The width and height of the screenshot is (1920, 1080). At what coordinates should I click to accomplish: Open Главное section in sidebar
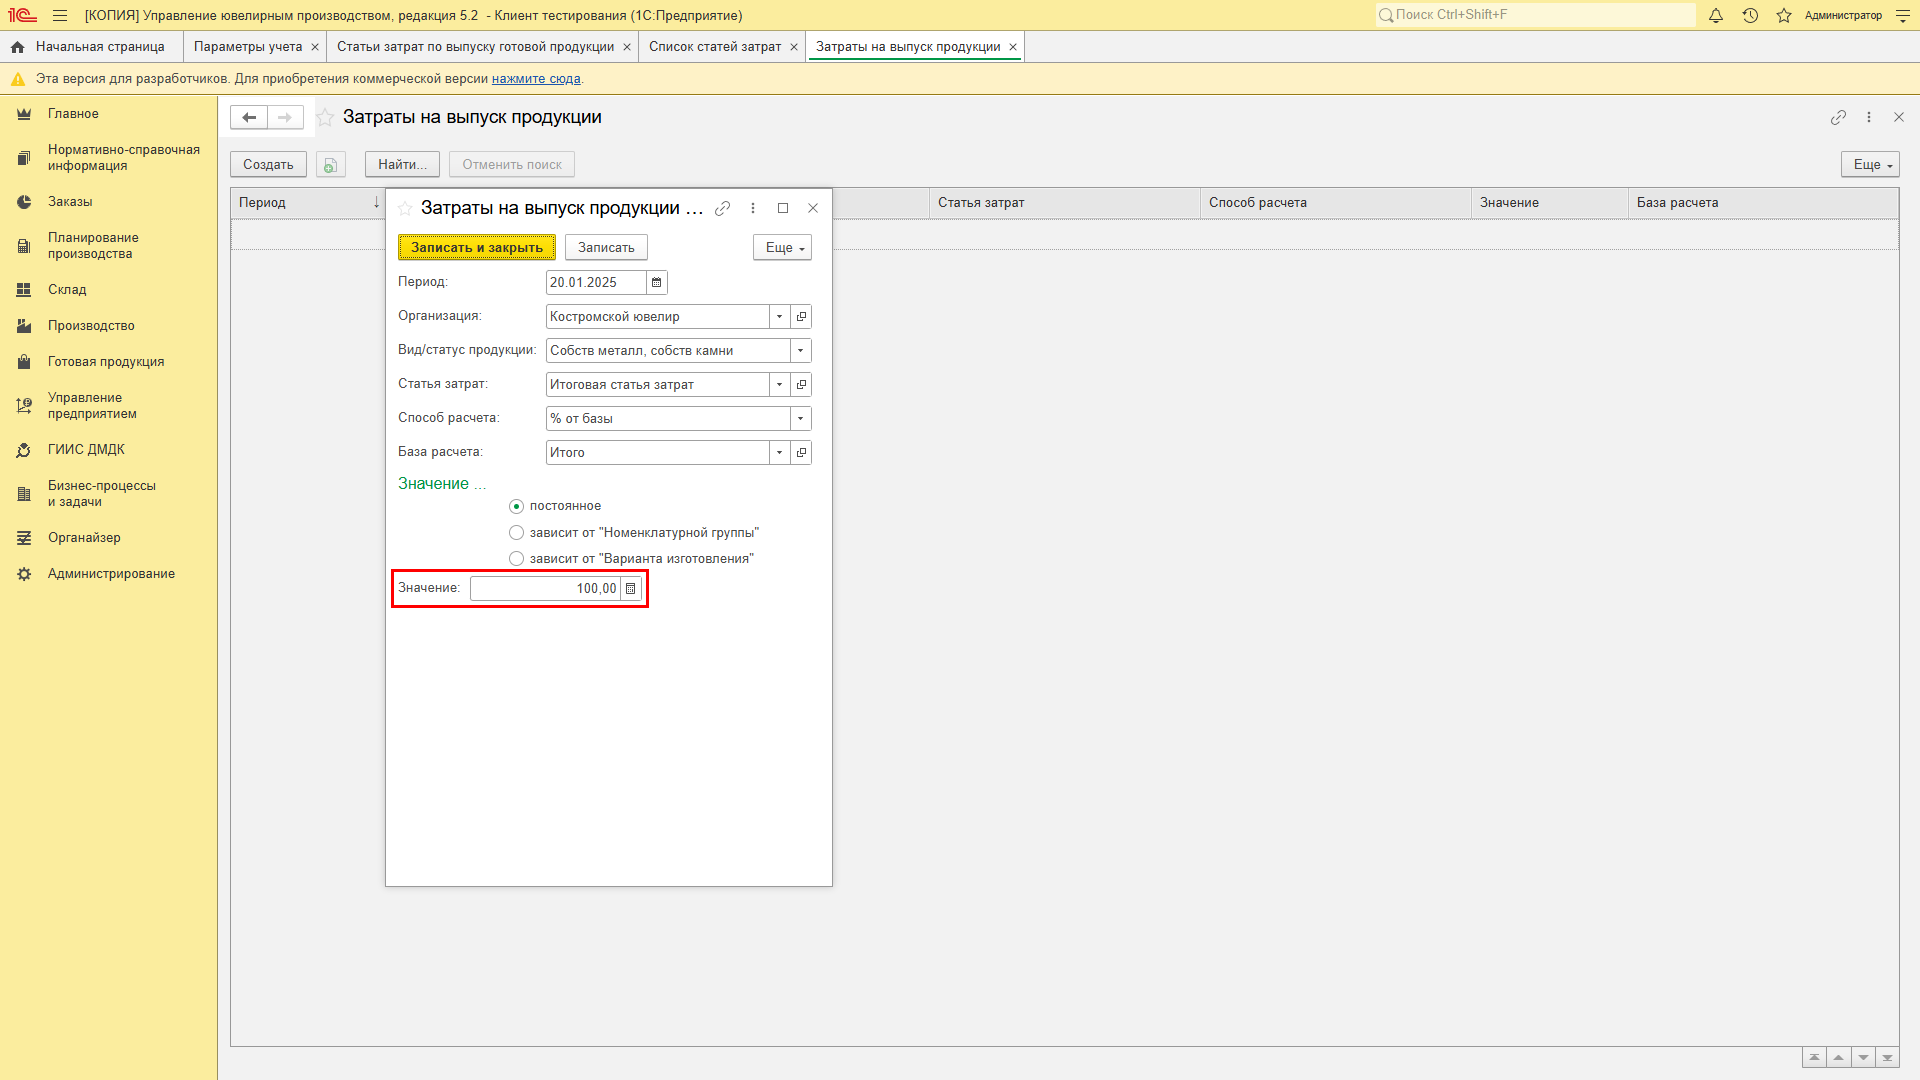coord(73,114)
